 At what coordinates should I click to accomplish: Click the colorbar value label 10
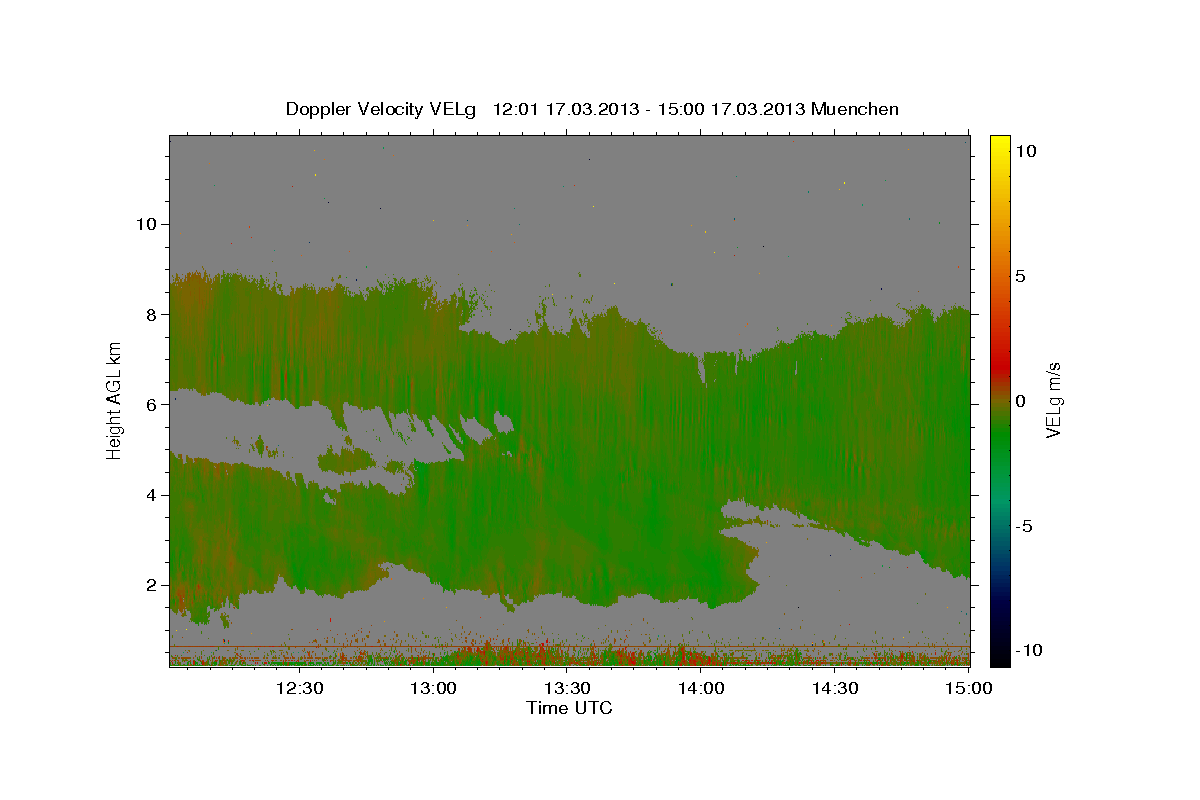coord(1025,150)
